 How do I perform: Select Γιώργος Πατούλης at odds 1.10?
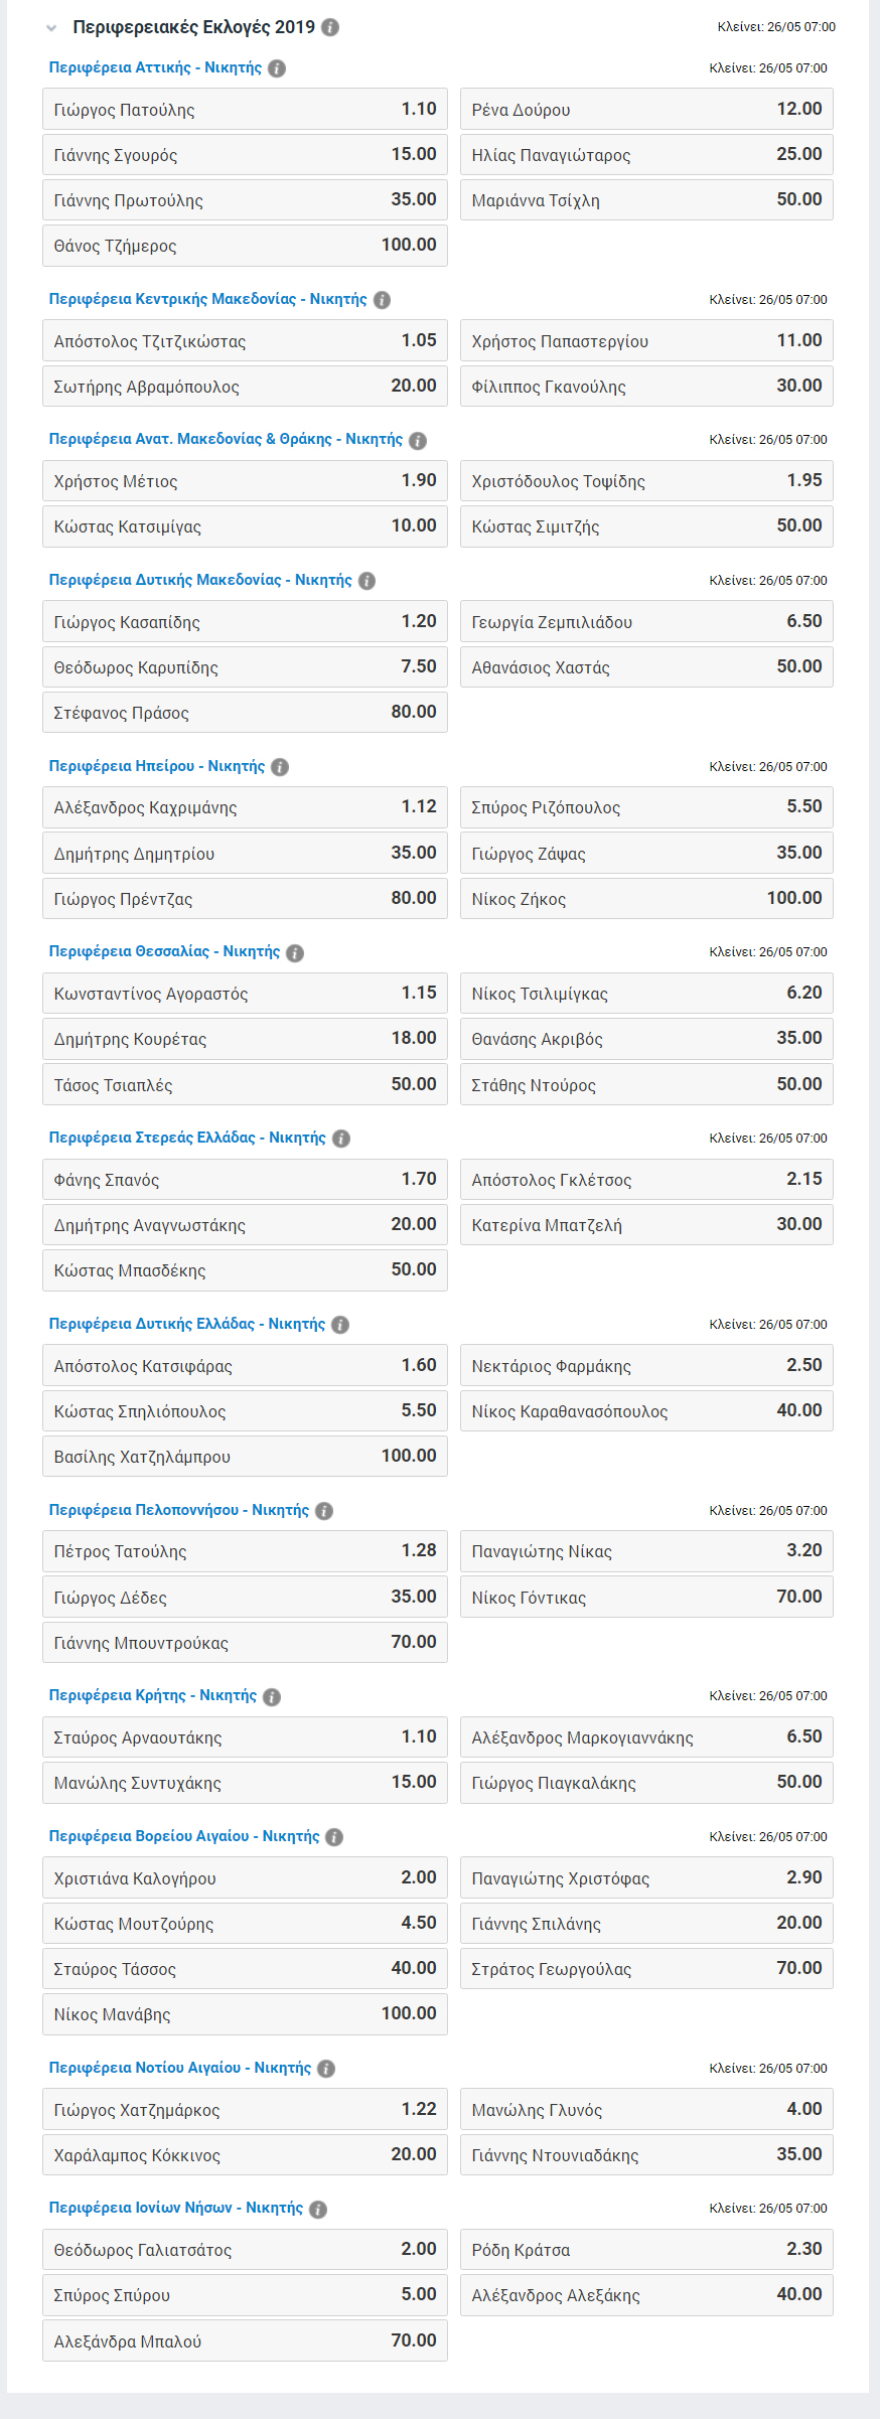coord(244,110)
